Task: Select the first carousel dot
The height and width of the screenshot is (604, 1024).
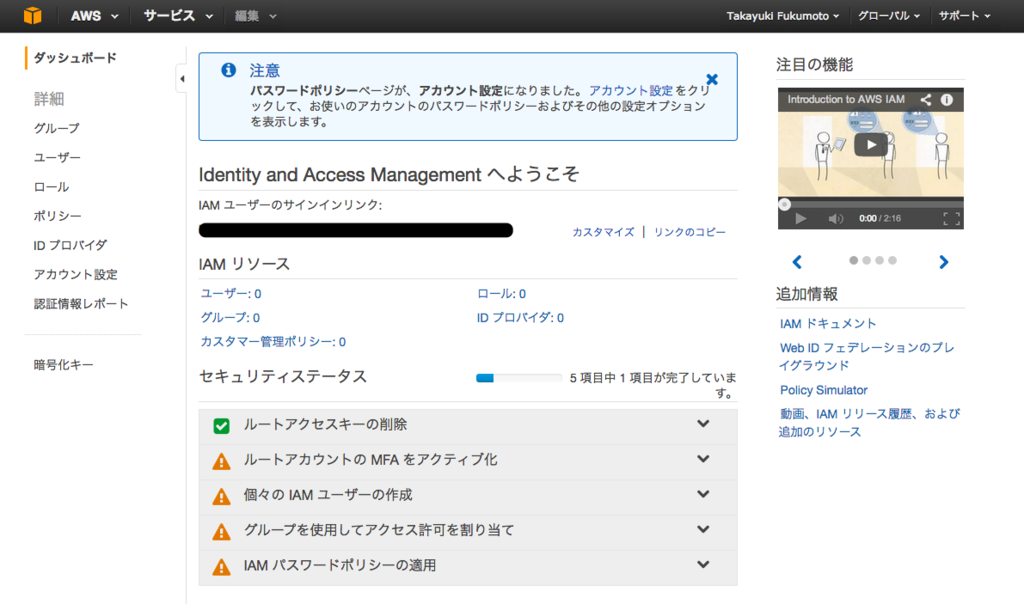Action: (x=854, y=260)
